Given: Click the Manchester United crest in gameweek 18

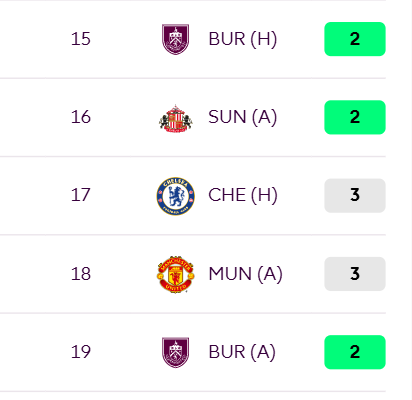Looking at the screenshot, I should tap(176, 274).
